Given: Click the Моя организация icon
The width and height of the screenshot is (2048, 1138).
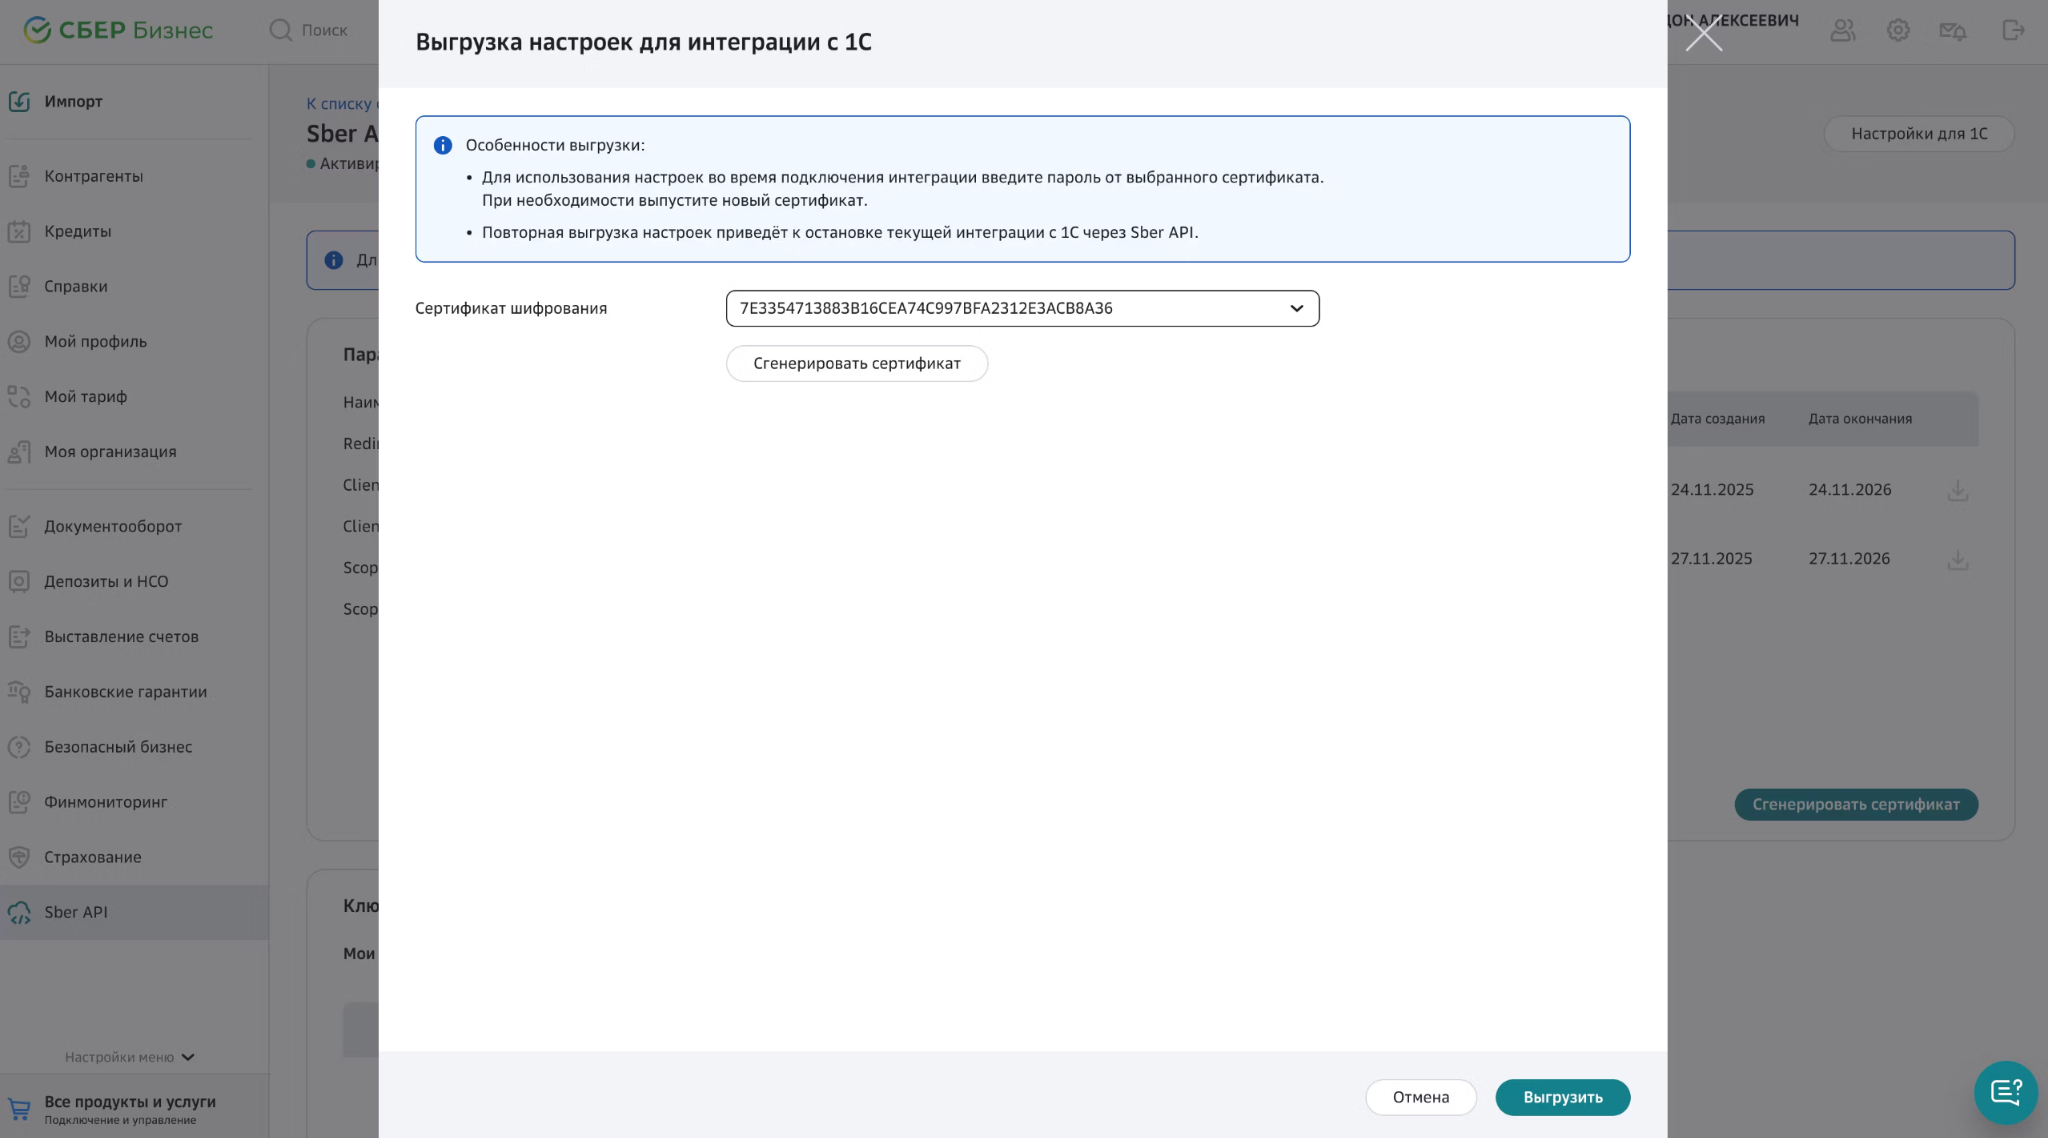Looking at the screenshot, I should [19, 452].
